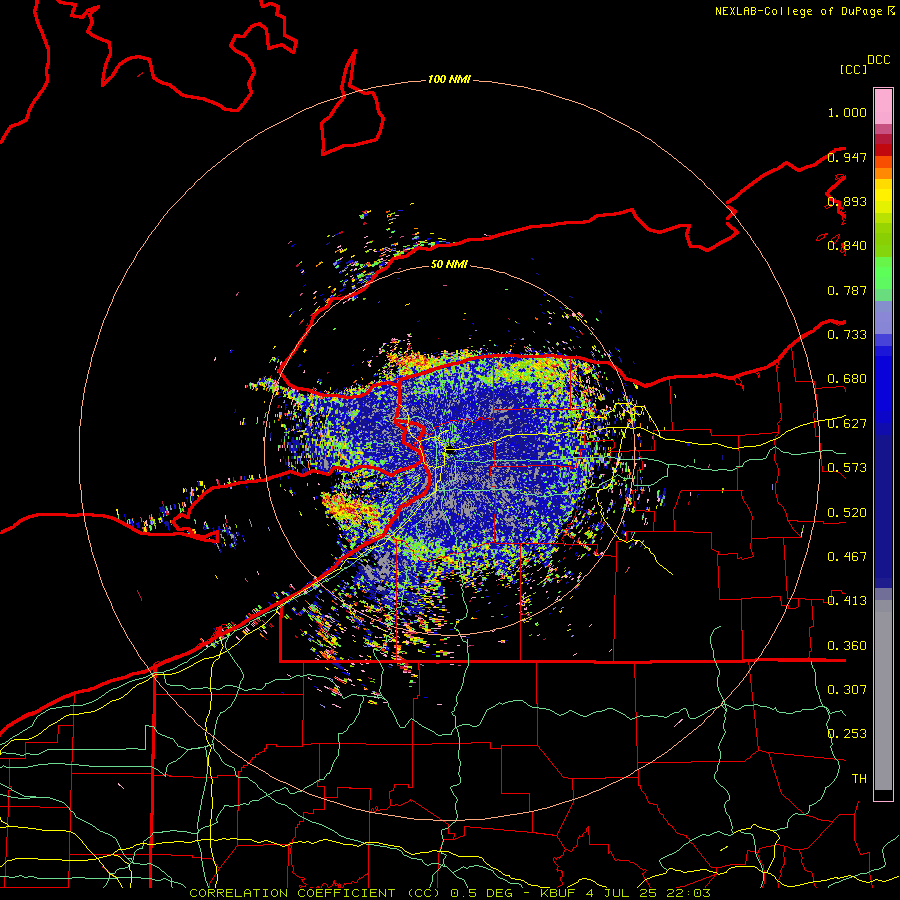Click the 0.893 scale value
The width and height of the screenshot is (900, 900).
847,201
